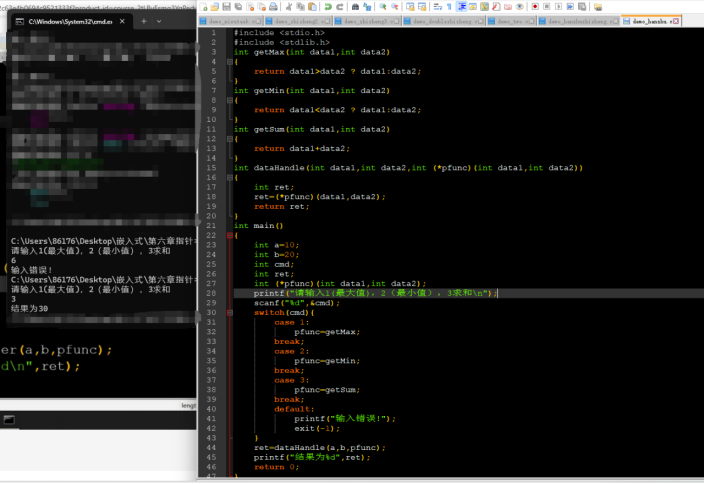Zoom in on the editor text
Image resolution: width=705 pixels, height=484 pixels.
[383, 7]
